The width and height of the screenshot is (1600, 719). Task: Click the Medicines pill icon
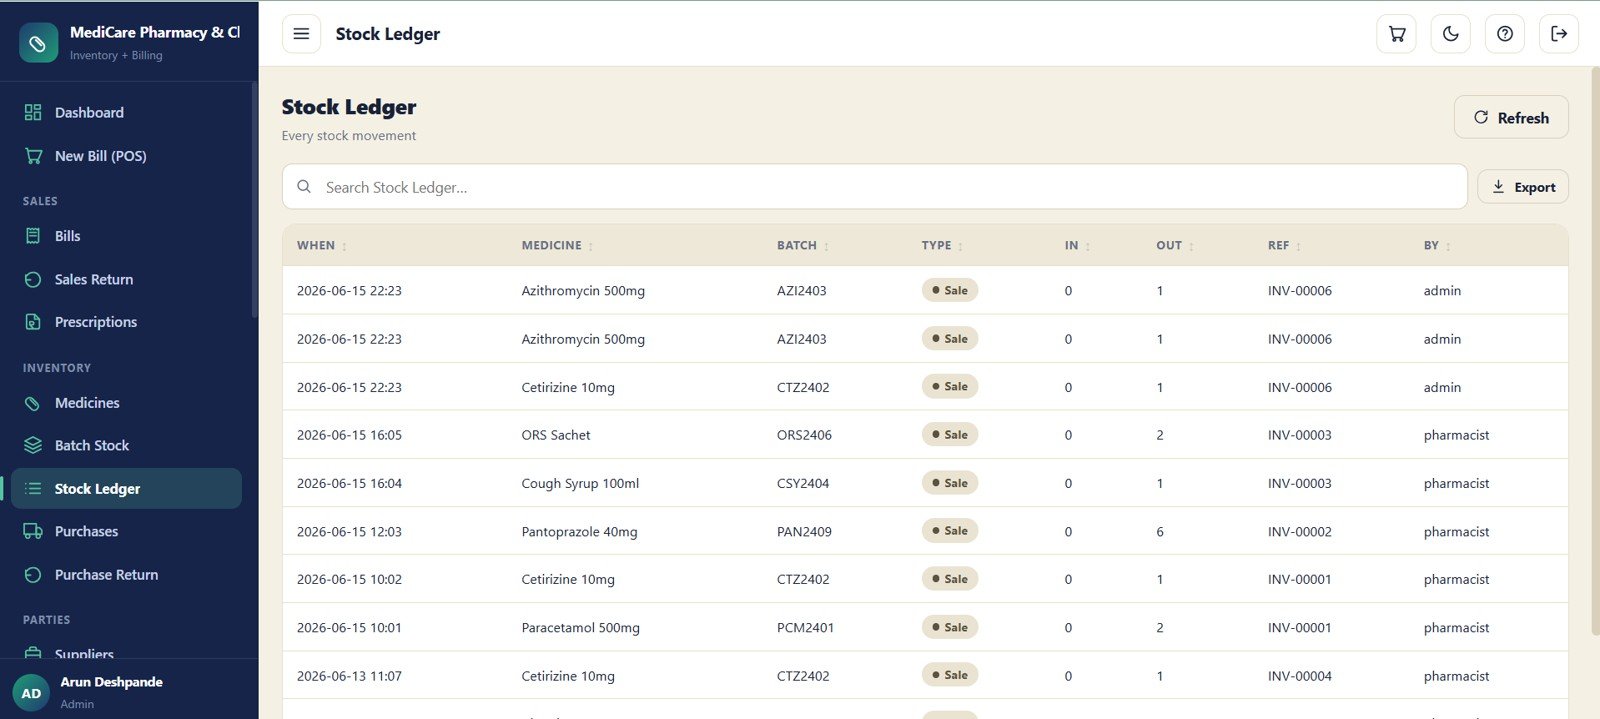pyautogui.click(x=33, y=403)
